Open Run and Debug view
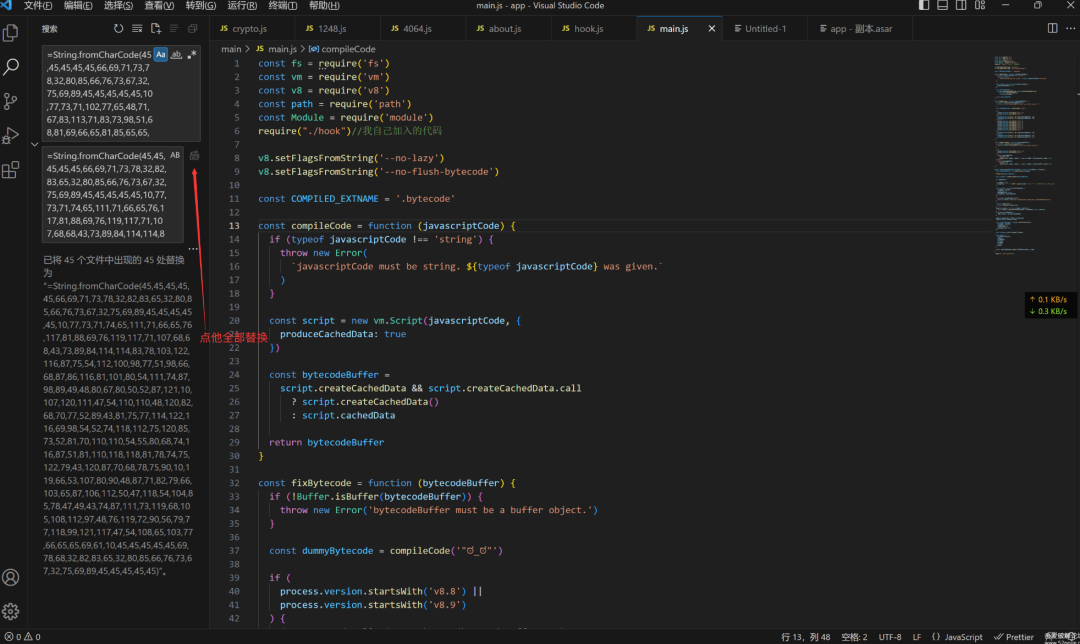This screenshot has width=1080, height=644. tap(10, 135)
